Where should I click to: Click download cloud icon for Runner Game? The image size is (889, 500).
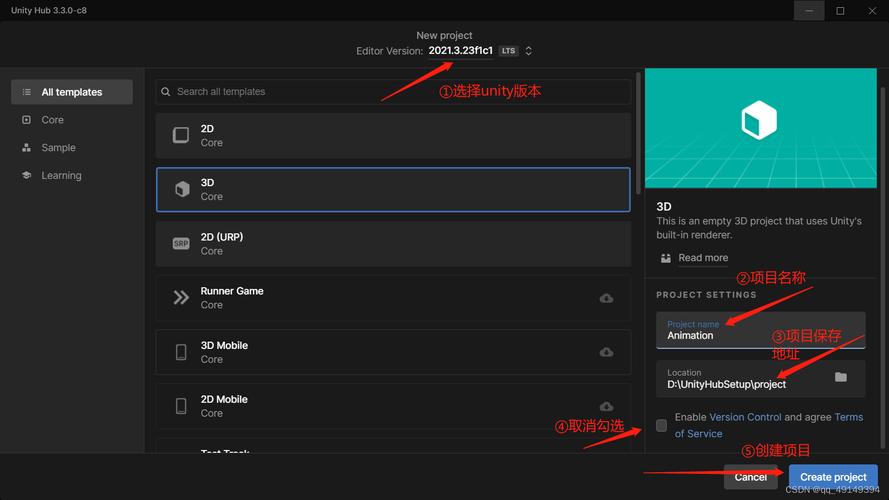pyautogui.click(x=606, y=298)
